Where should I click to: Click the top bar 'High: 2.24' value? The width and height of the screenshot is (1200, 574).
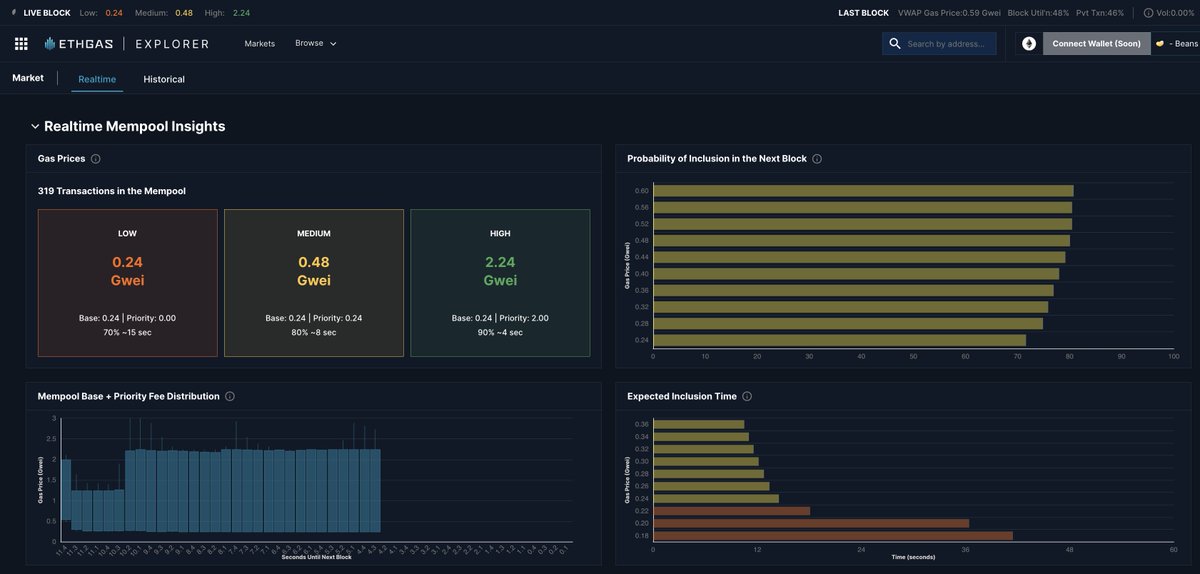click(228, 13)
